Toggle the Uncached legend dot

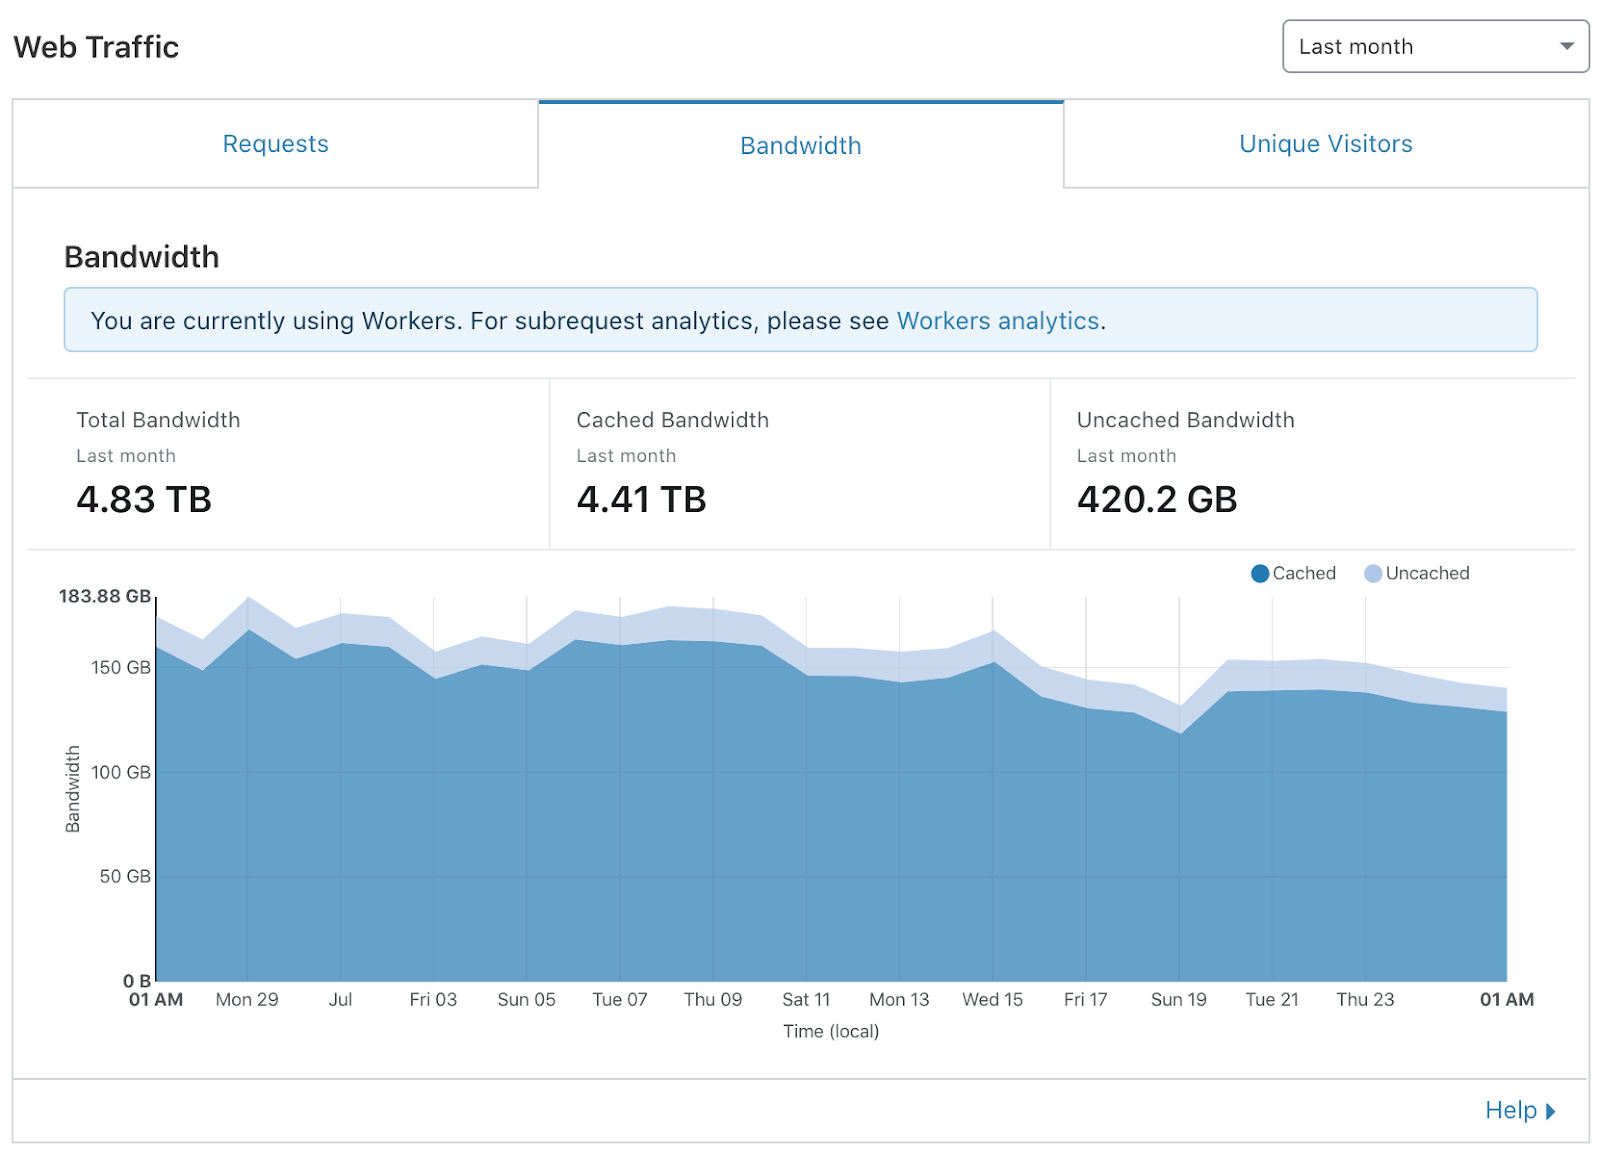point(1373,573)
